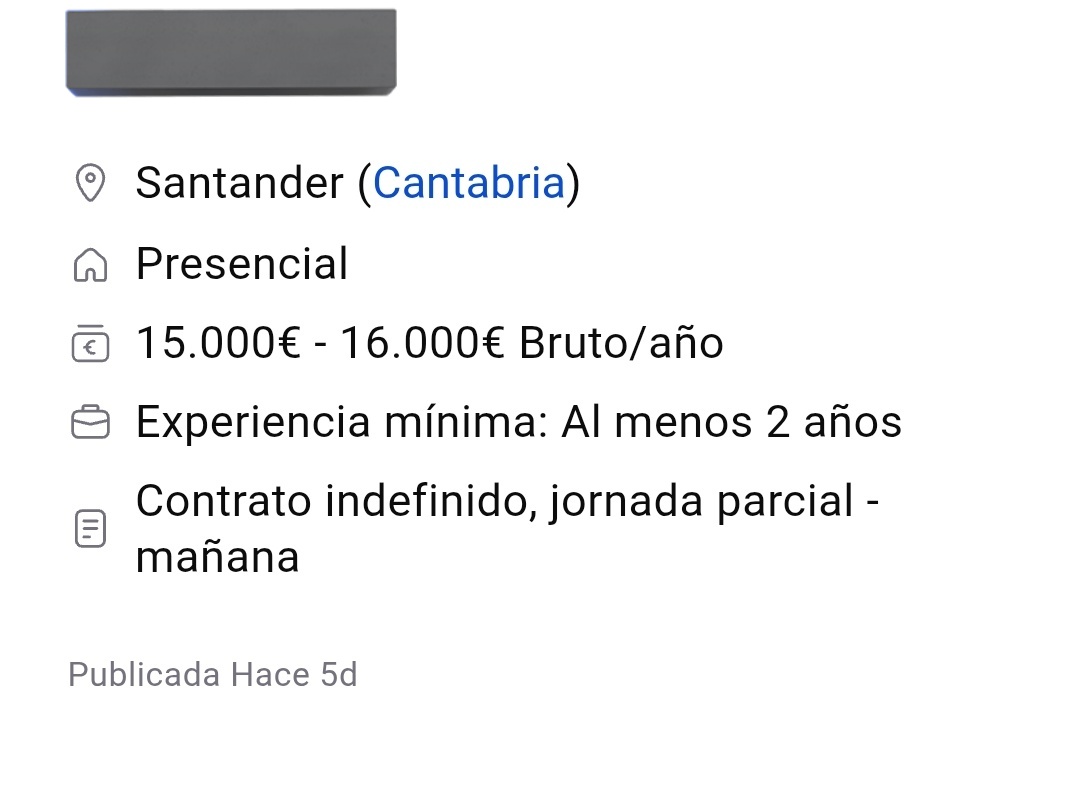Viewport: 1080px width, 798px height.
Task: Click the greyed-out company name block
Action: [x=231, y=52]
